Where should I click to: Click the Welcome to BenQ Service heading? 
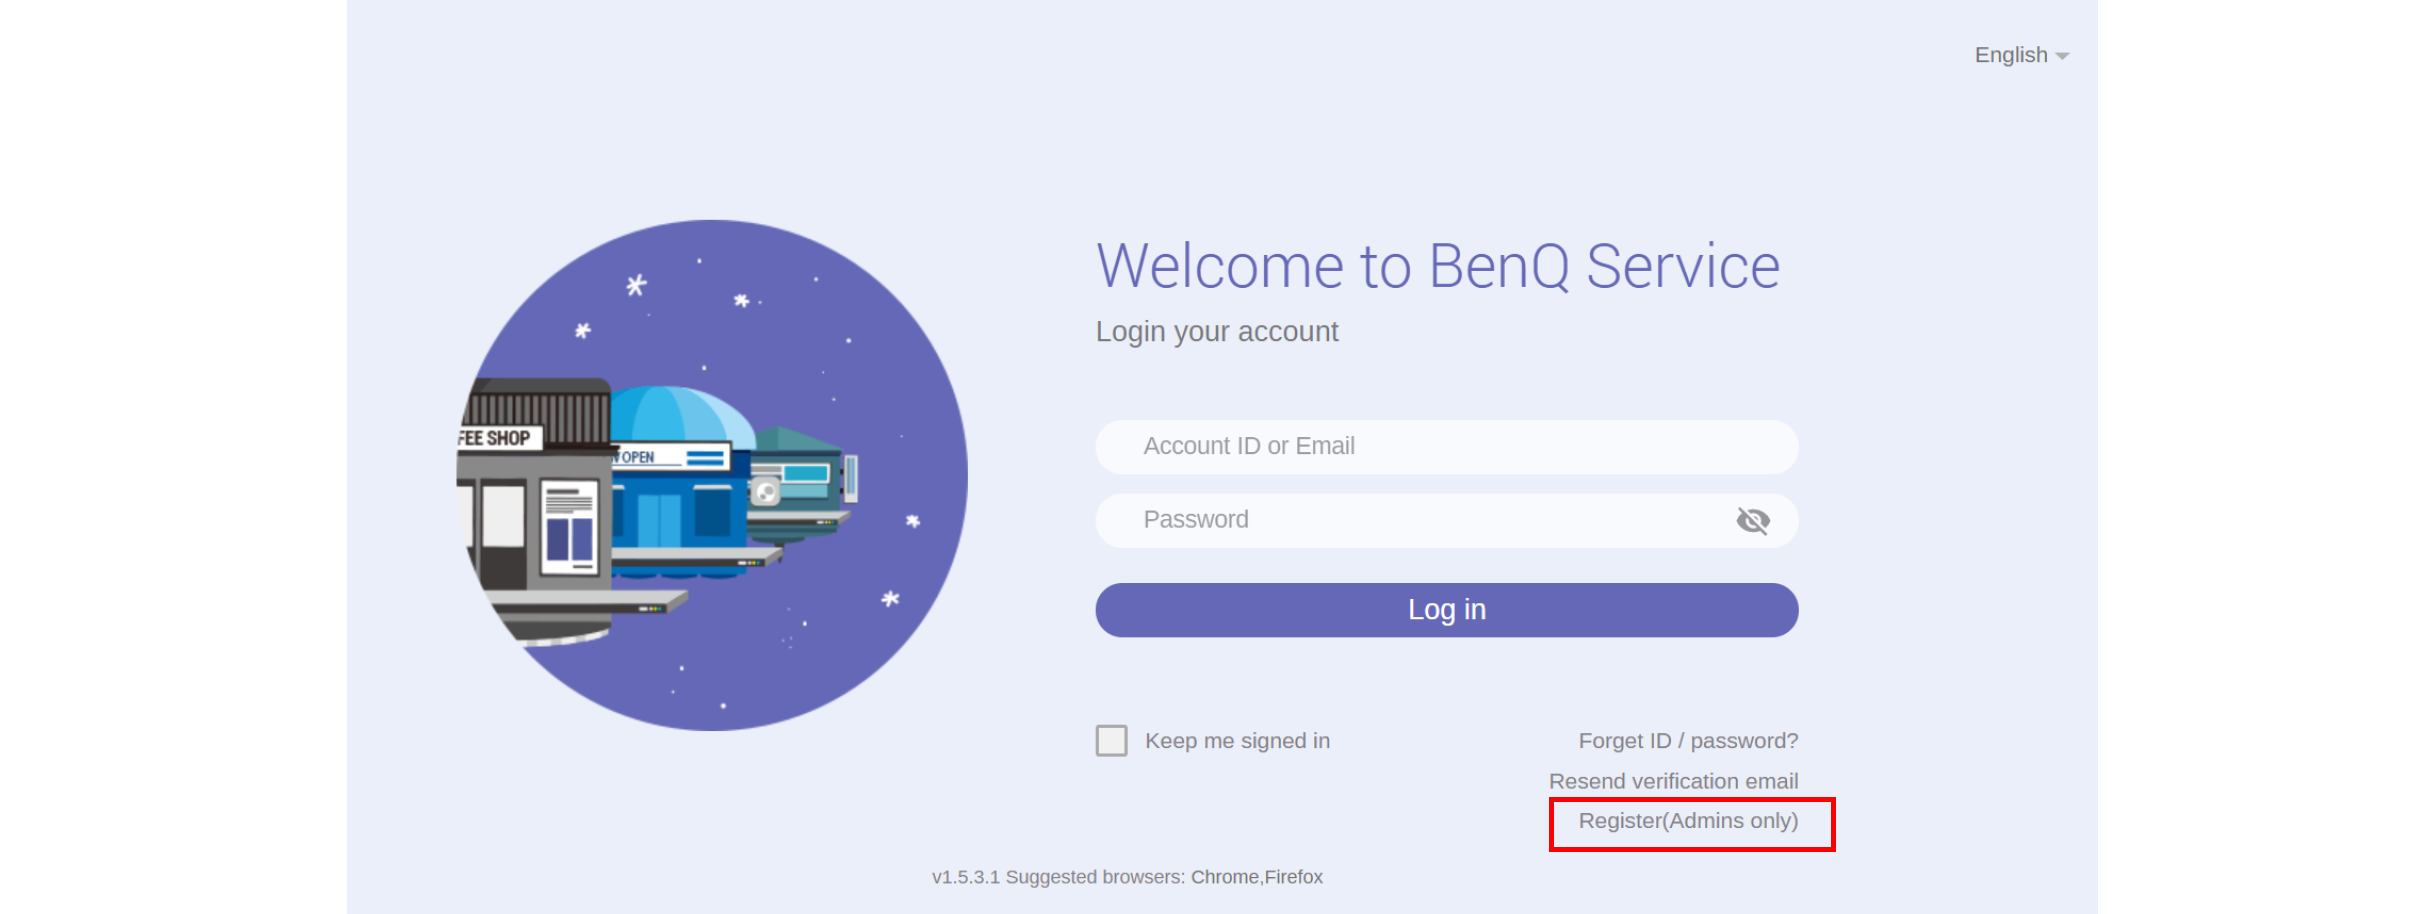tap(1438, 266)
